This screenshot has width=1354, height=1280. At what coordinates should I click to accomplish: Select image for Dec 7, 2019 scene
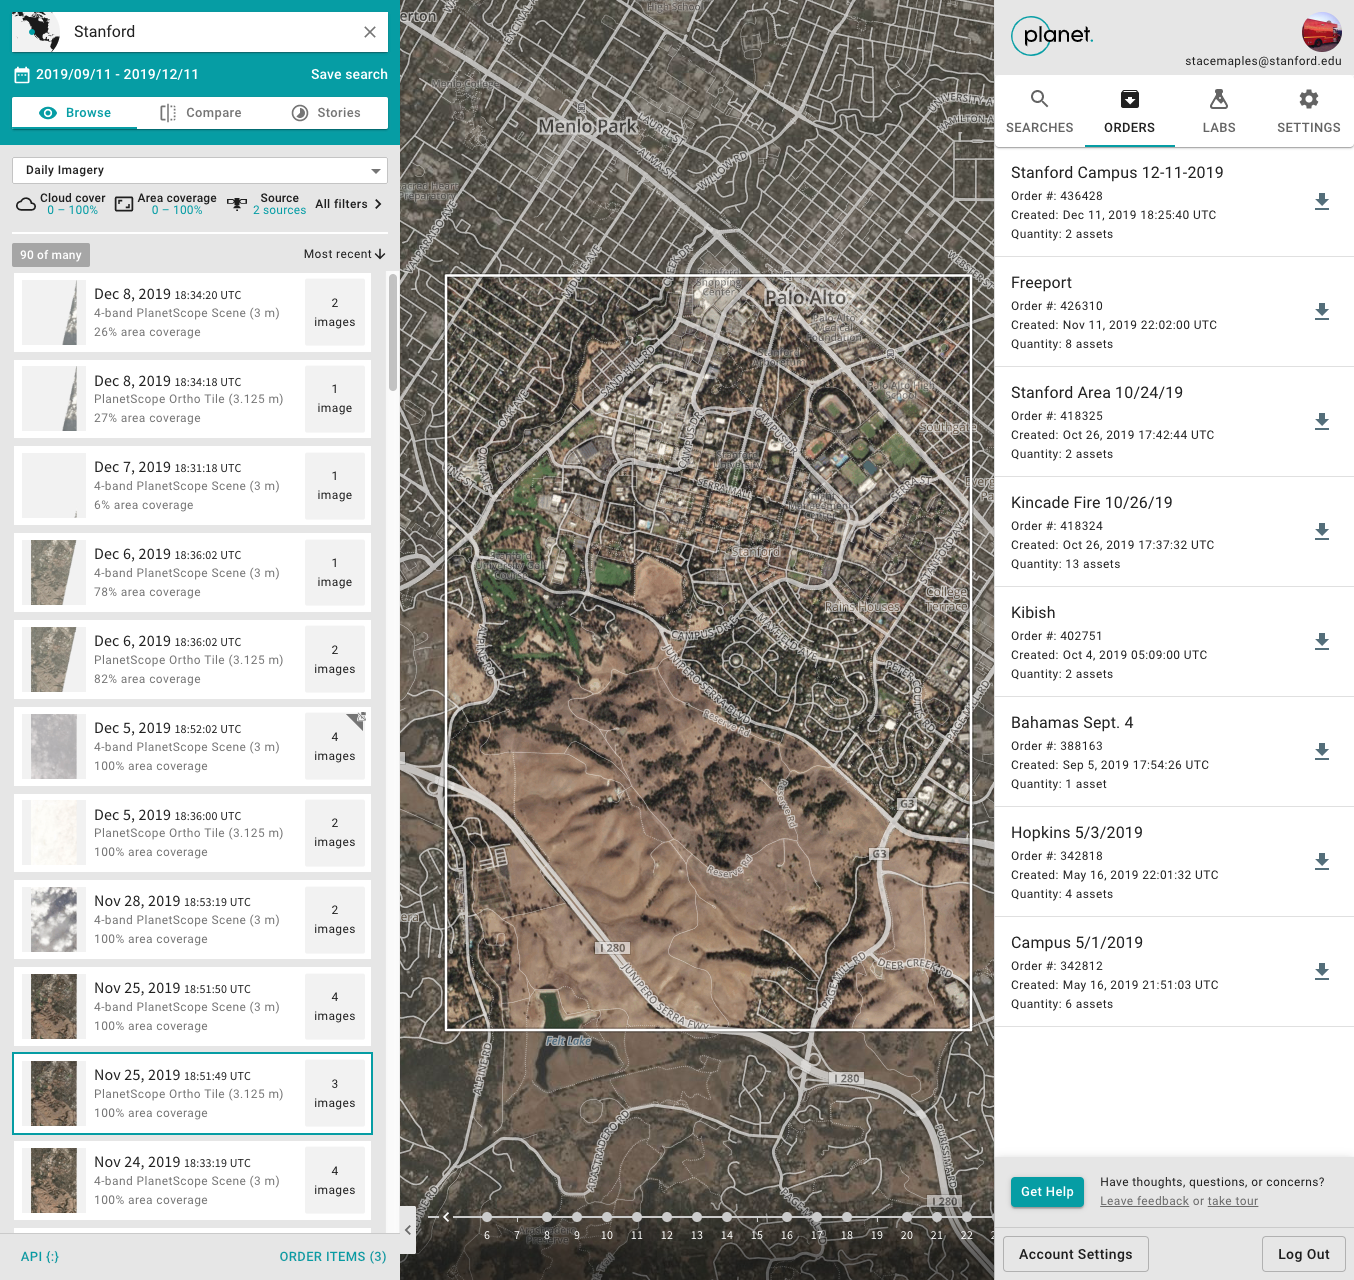click(x=335, y=486)
